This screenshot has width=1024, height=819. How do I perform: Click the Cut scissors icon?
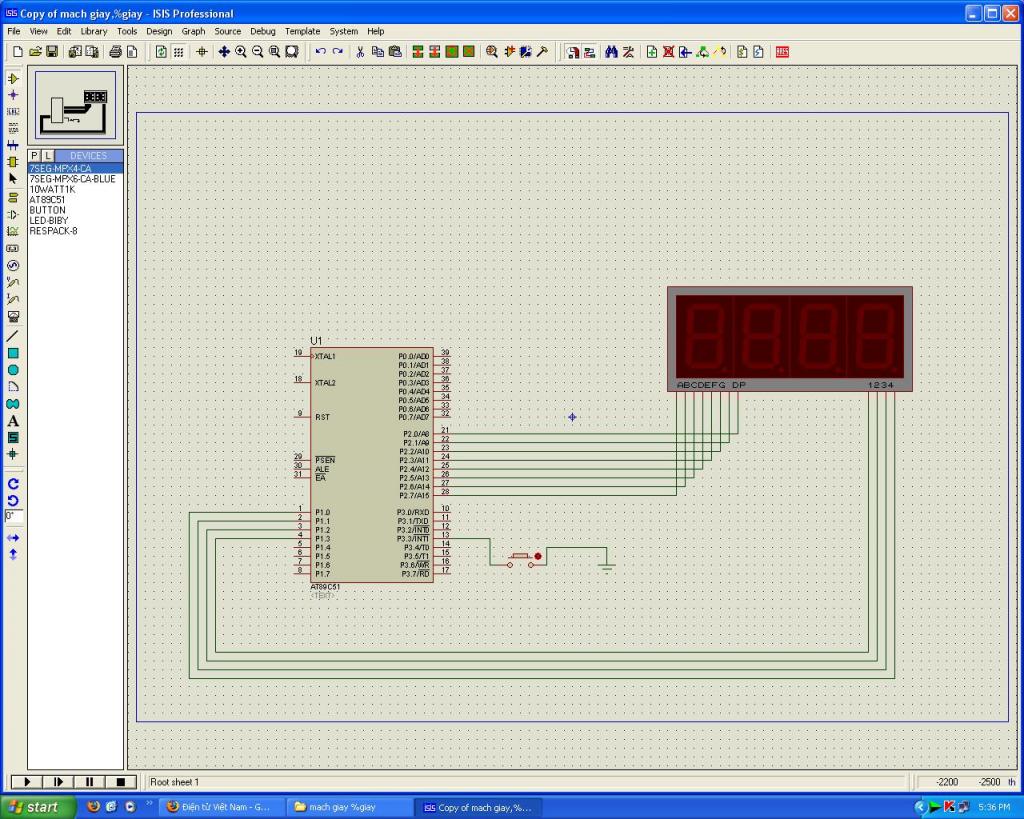click(x=360, y=51)
